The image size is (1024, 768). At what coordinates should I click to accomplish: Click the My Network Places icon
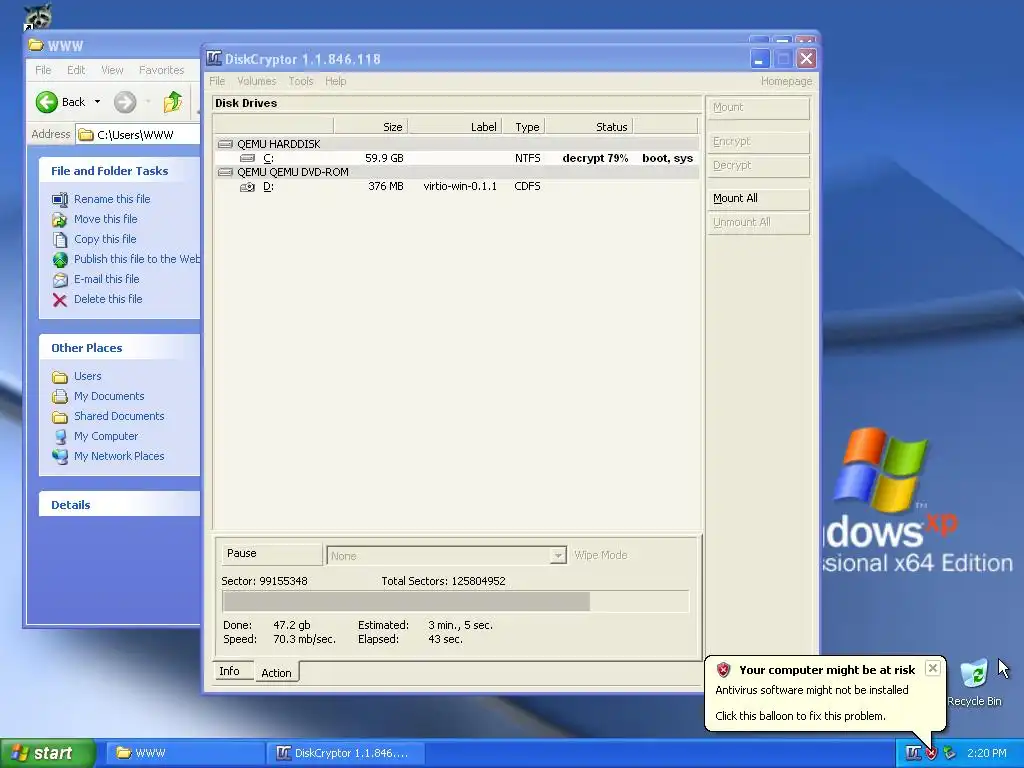click(x=60, y=456)
